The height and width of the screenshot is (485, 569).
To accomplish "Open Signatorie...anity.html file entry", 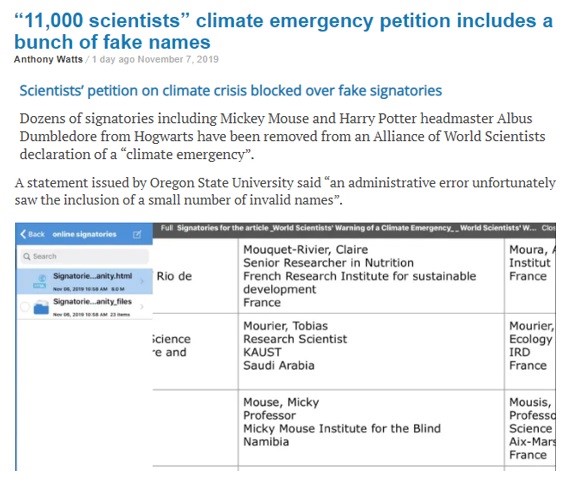I will click(84, 281).
